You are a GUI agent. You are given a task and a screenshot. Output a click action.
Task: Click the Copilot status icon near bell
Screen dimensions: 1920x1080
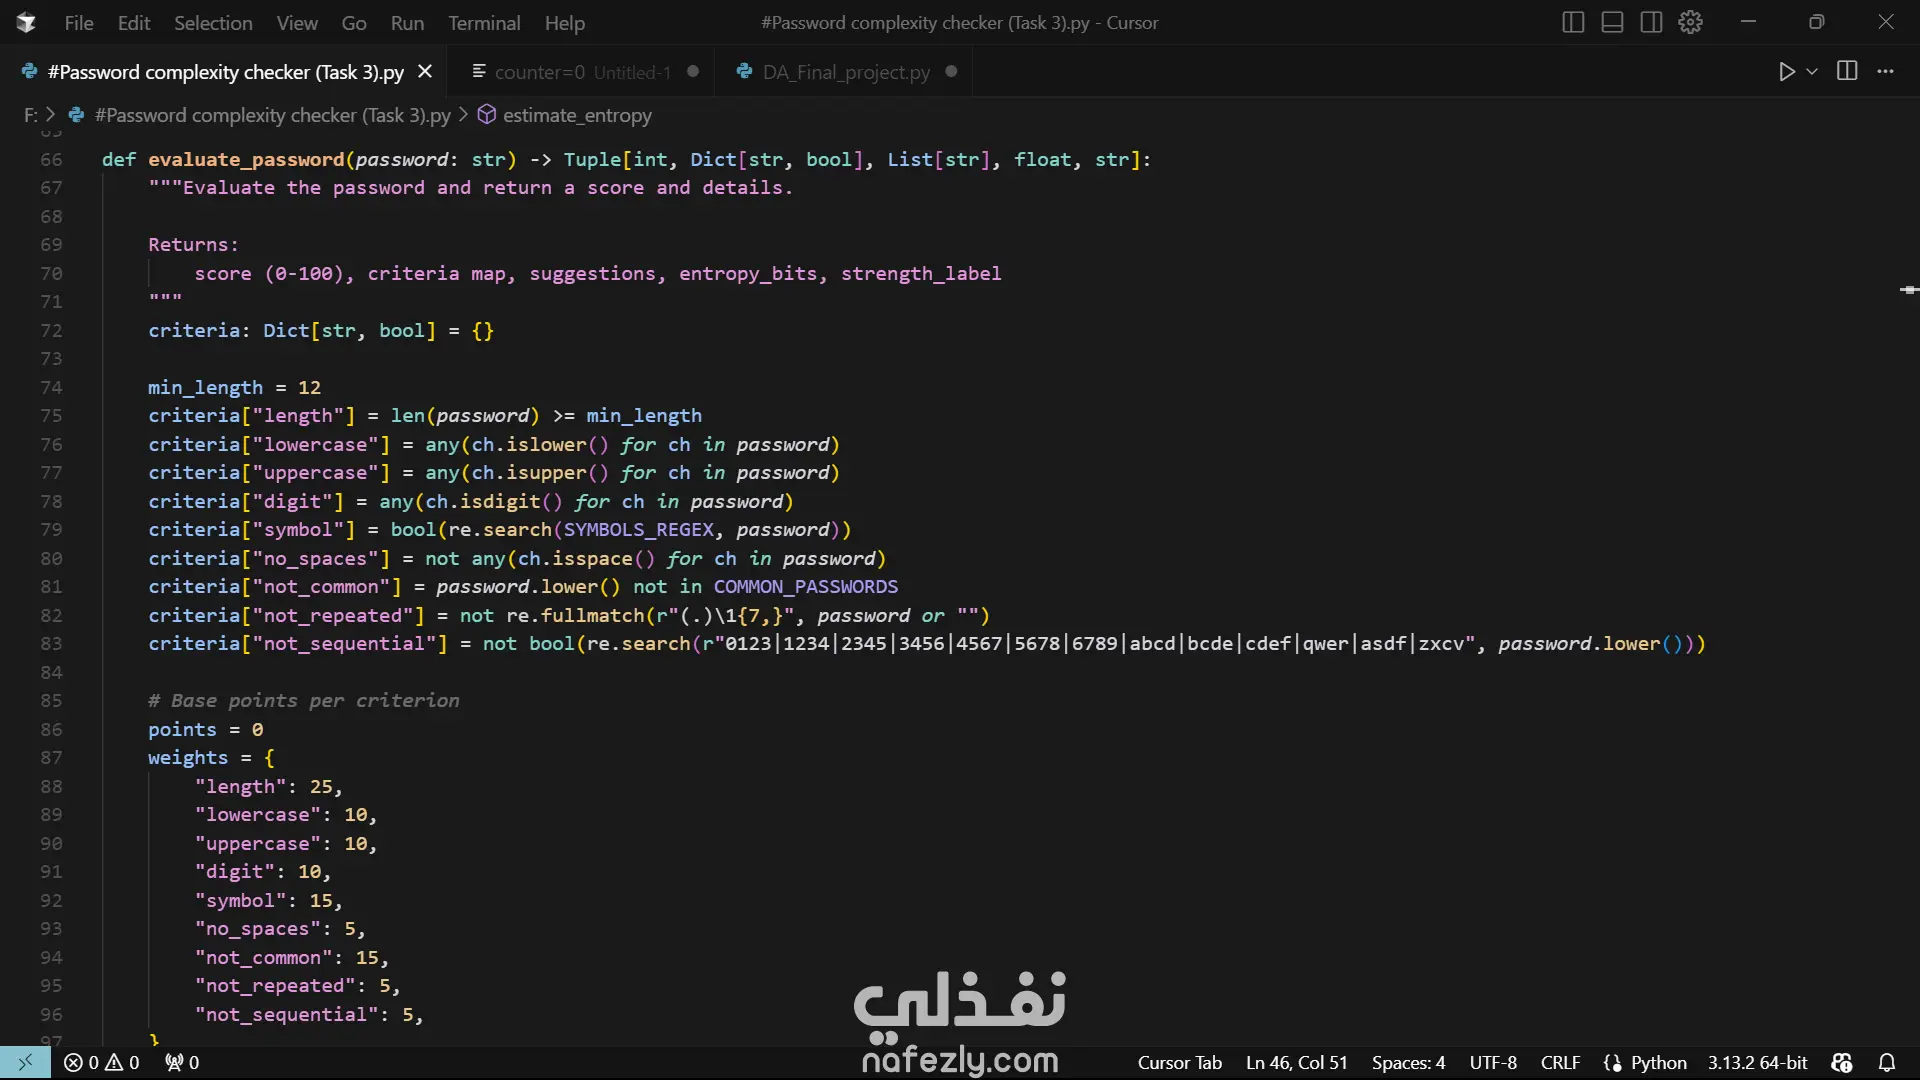(x=1842, y=1063)
